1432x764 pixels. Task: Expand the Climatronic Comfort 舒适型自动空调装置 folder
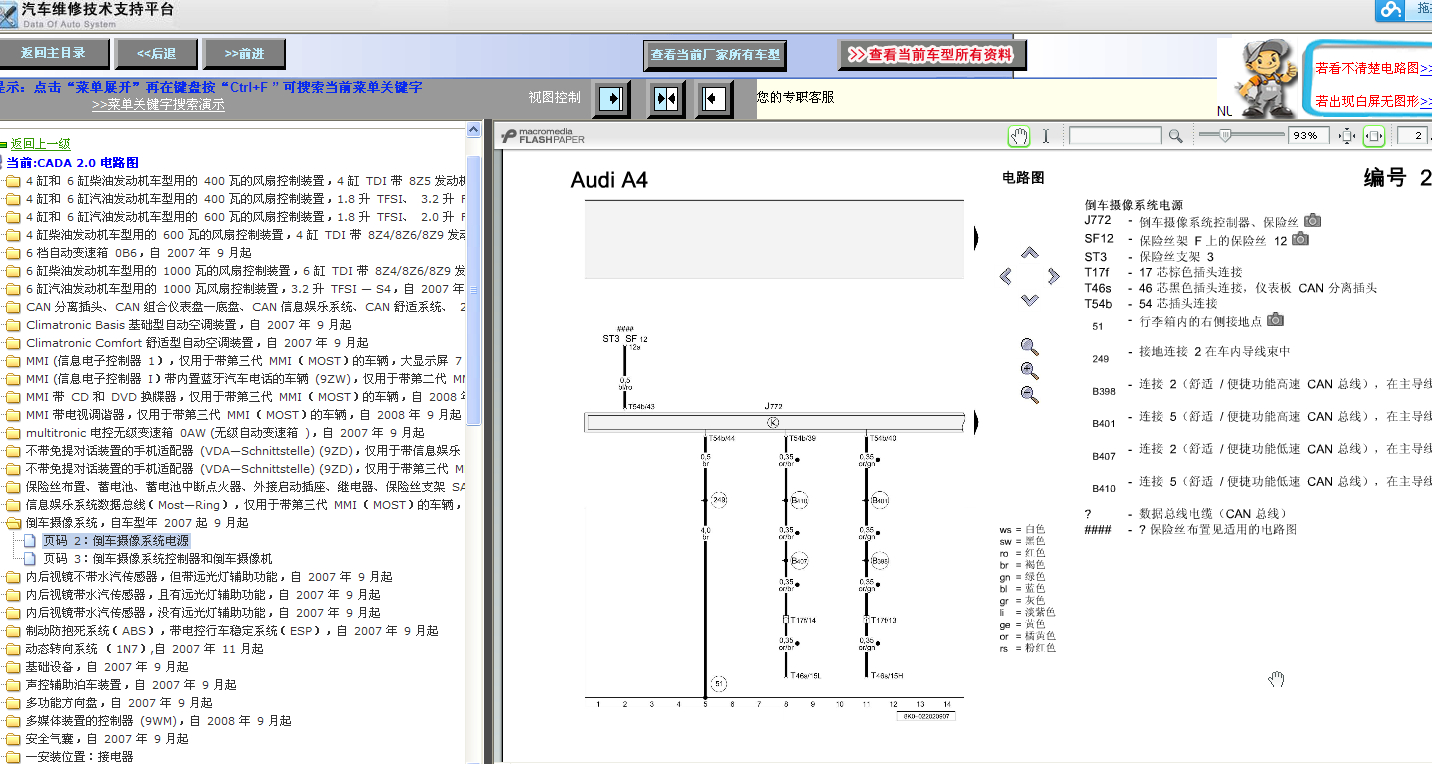[x=13, y=343]
